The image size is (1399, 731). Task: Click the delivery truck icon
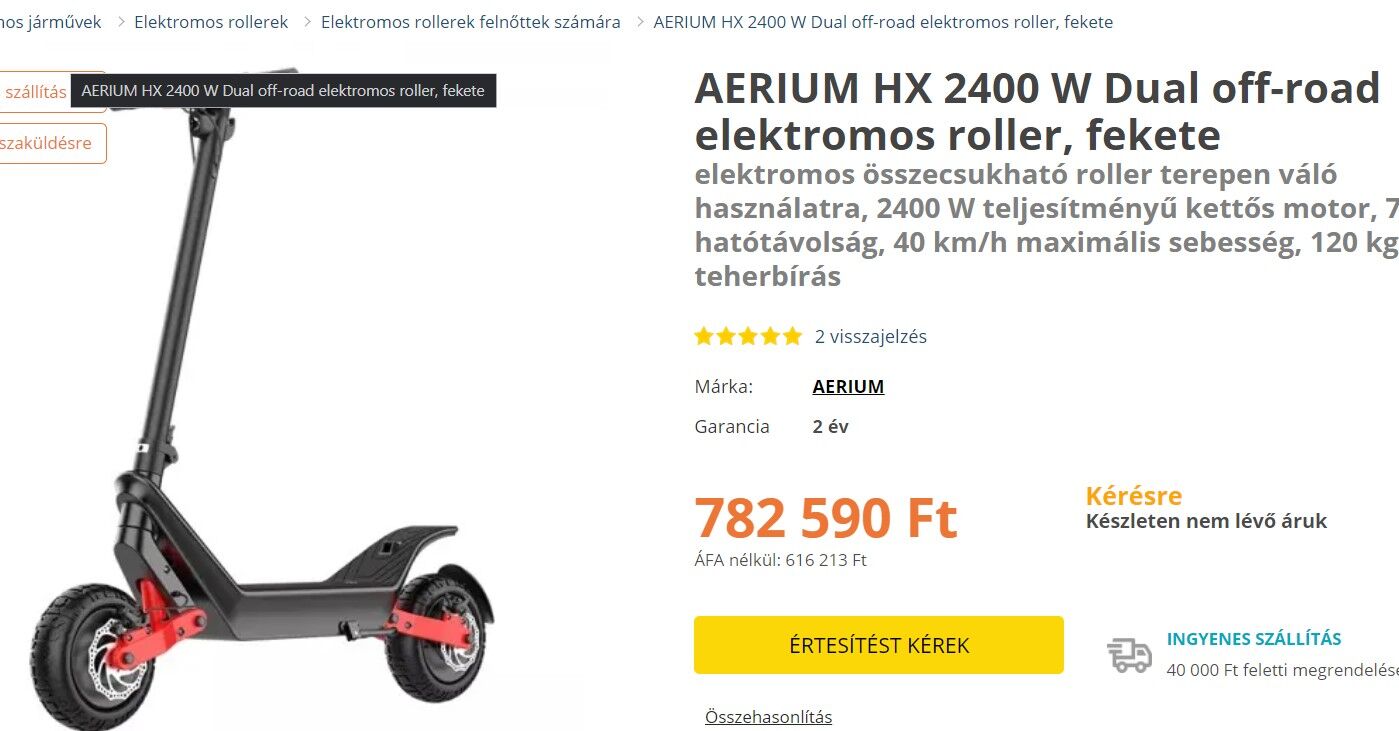(x=1129, y=655)
